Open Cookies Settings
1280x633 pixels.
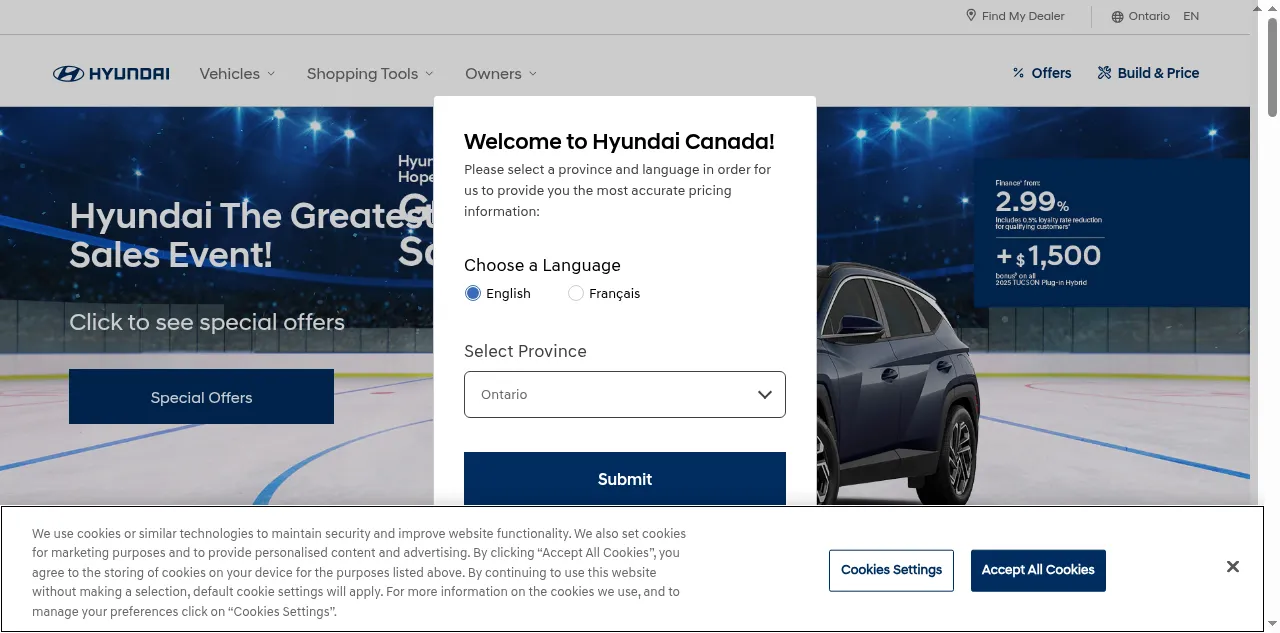point(891,570)
